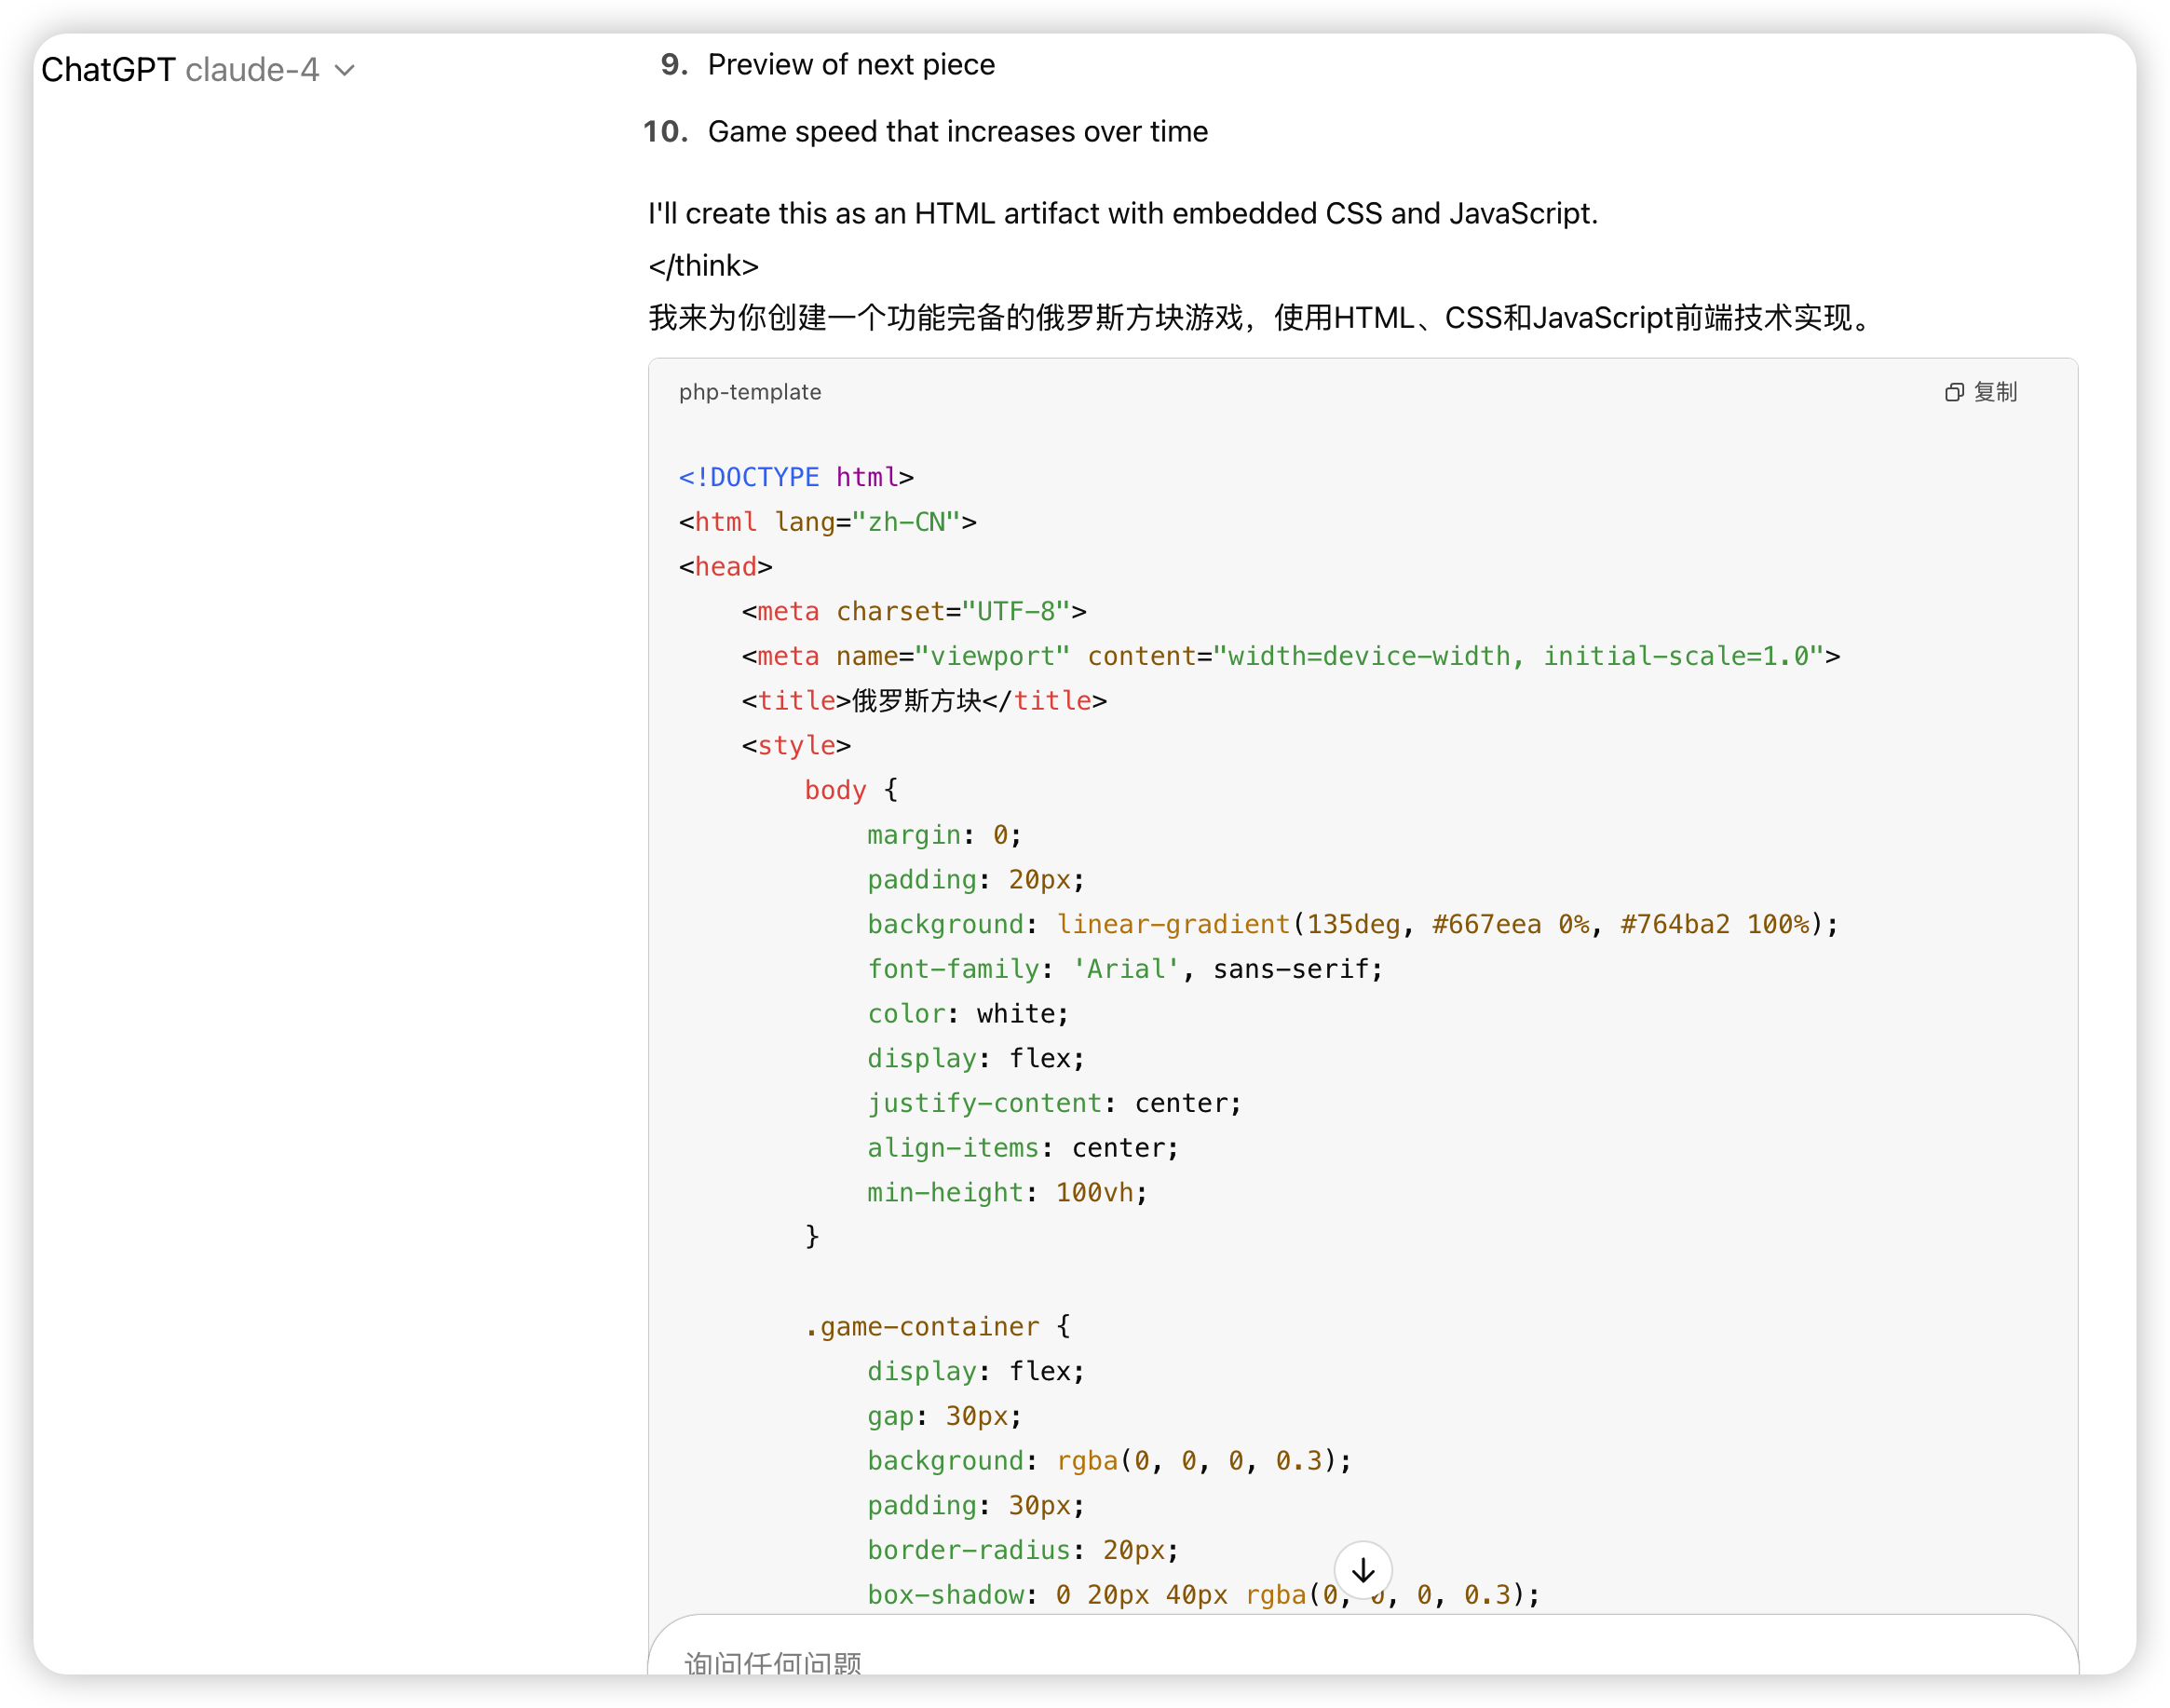The image size is (2170, 1708).
Task: Click the meta viewport code line
Action: pos(1290,656)
